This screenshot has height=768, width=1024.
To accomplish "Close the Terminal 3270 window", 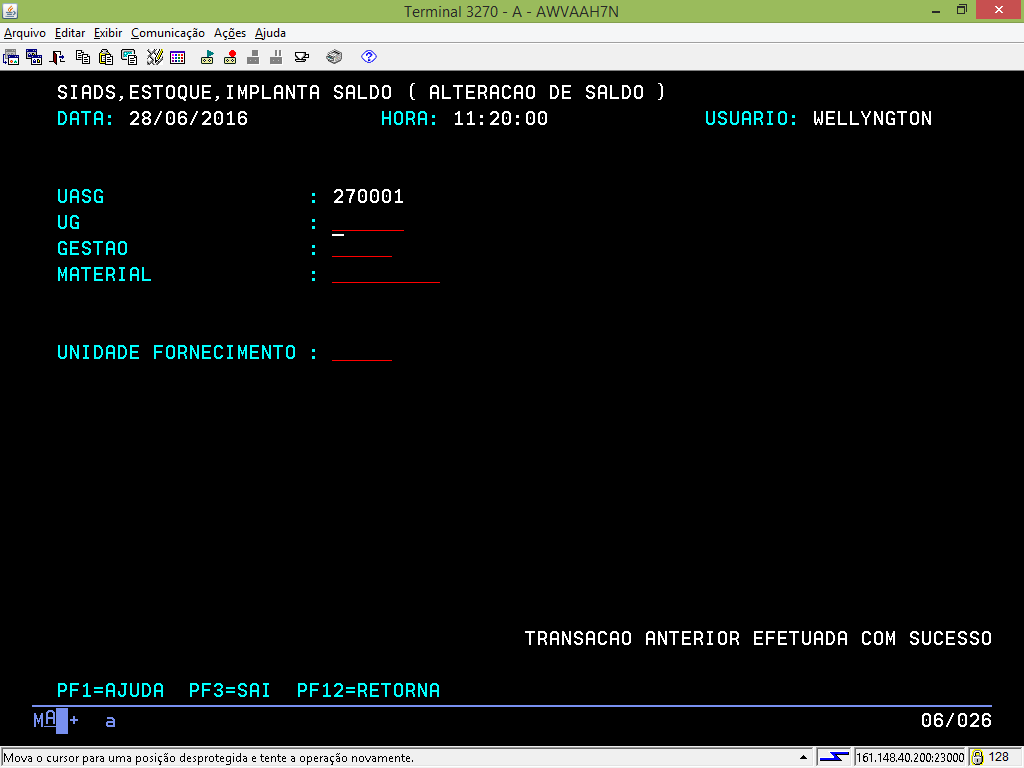I will [x=999, y=10].
